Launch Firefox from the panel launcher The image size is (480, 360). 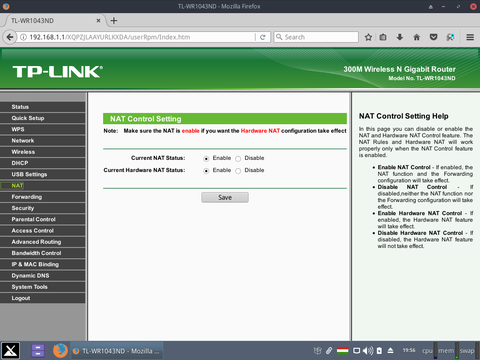point(60,351)
